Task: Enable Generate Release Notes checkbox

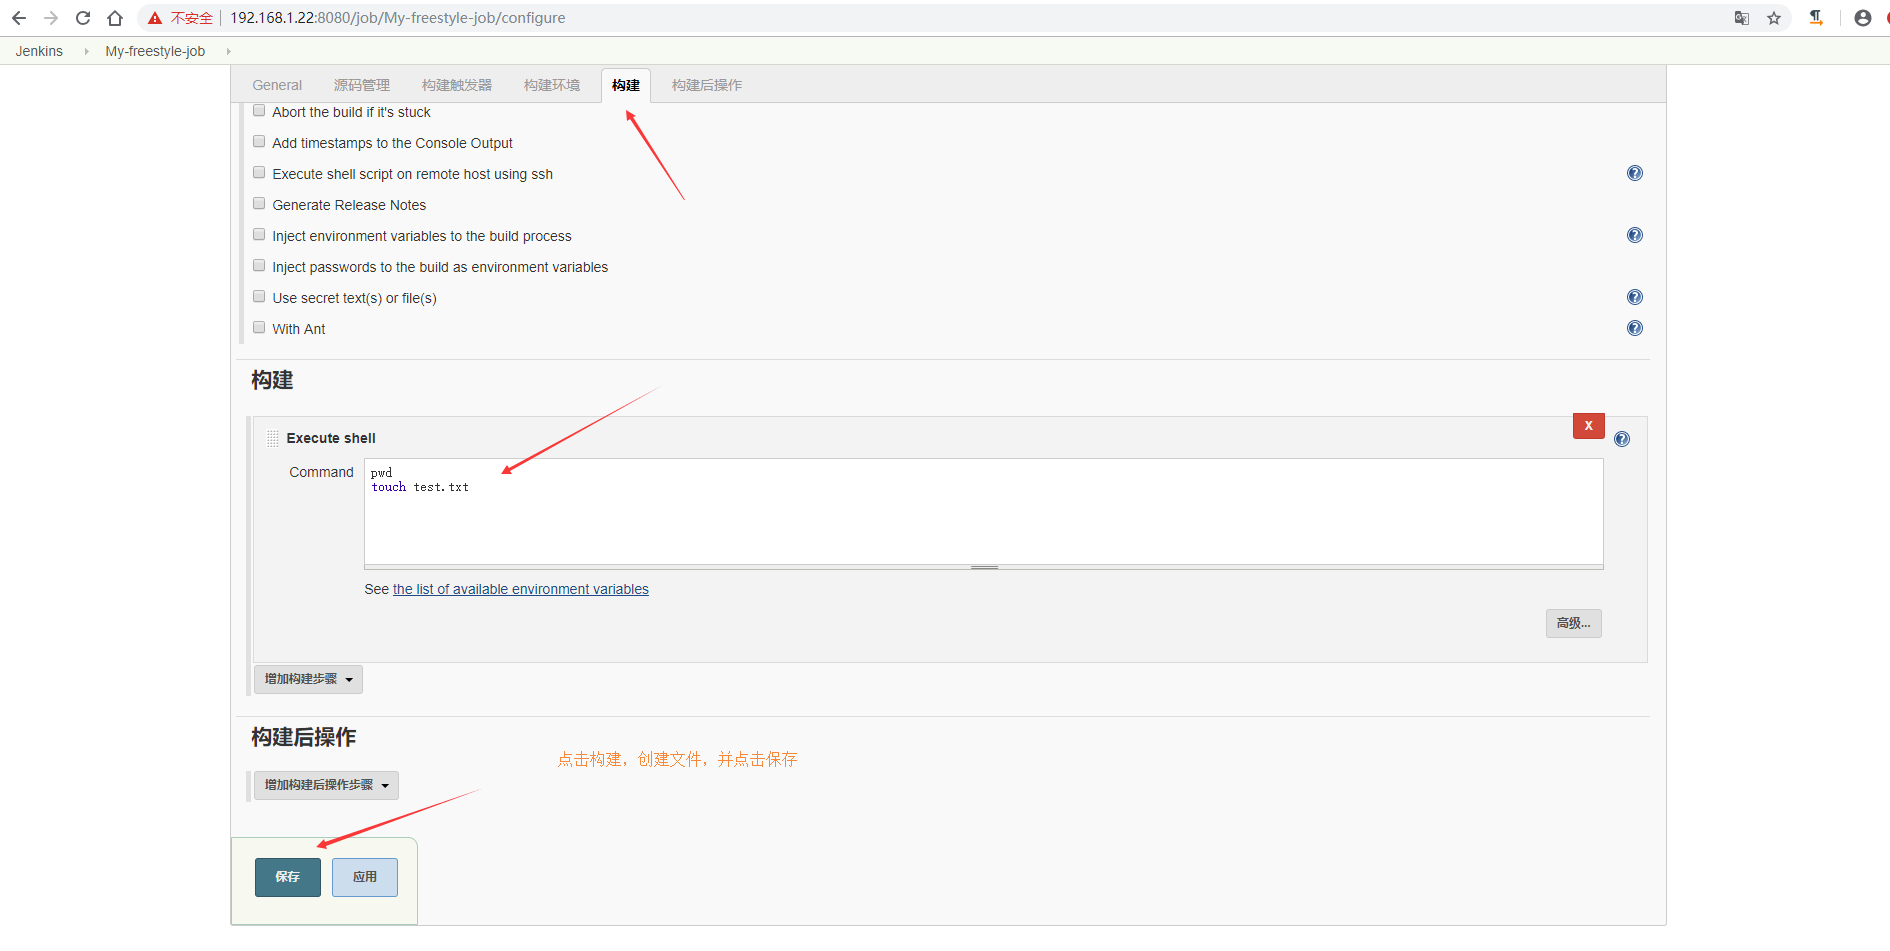Action: click(x=259, y=204)
